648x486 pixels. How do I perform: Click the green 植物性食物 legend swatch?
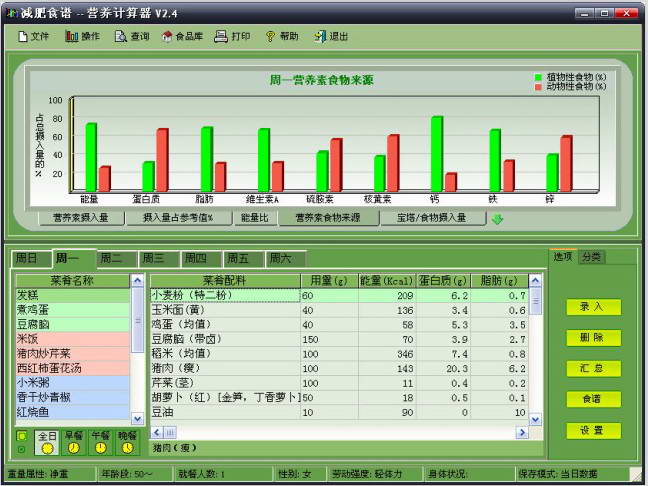coord(538,77)
